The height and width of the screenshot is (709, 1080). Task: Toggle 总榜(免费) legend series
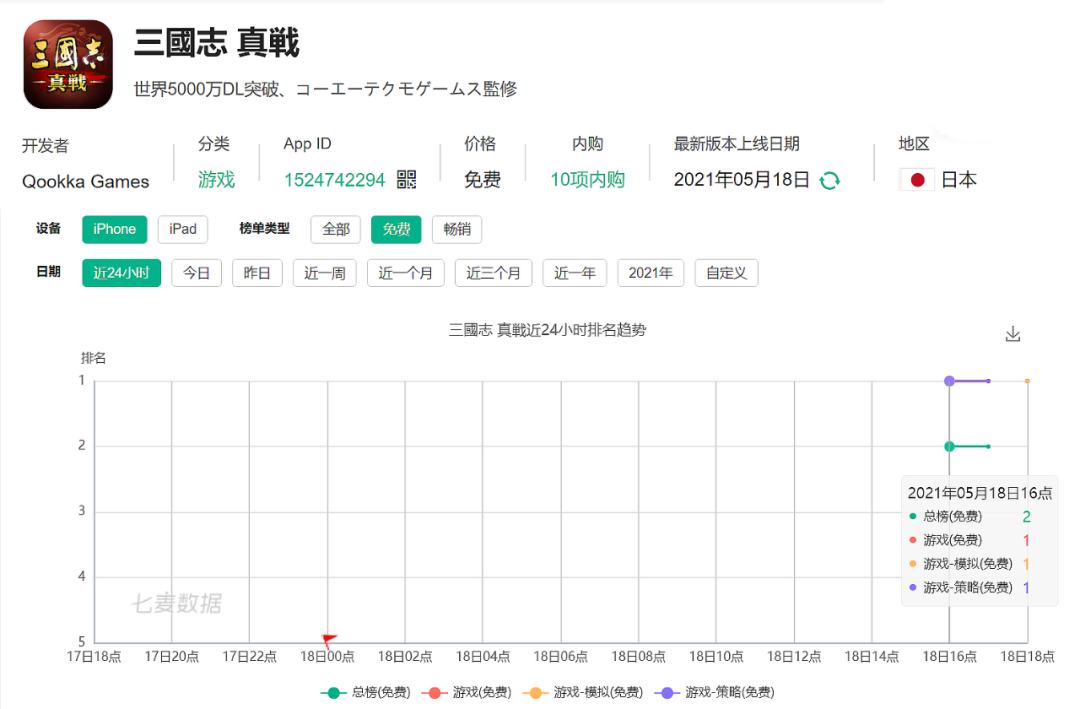(x=366, y=692)
